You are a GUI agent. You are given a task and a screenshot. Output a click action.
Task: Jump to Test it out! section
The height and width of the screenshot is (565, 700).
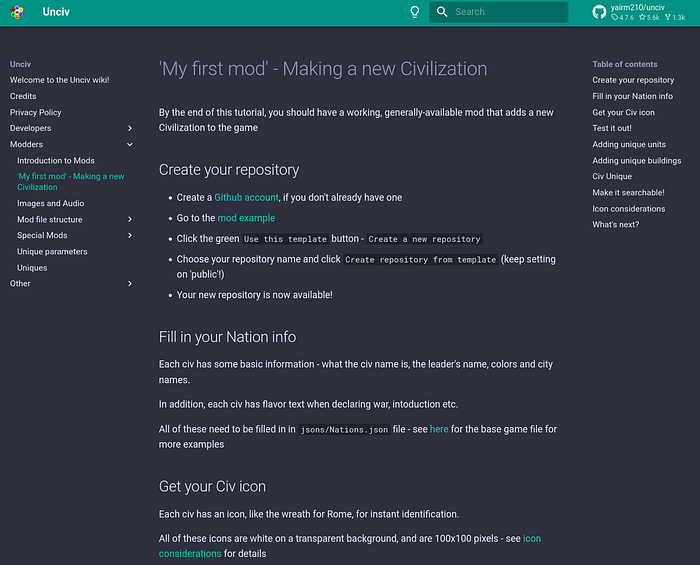point(612,129)
